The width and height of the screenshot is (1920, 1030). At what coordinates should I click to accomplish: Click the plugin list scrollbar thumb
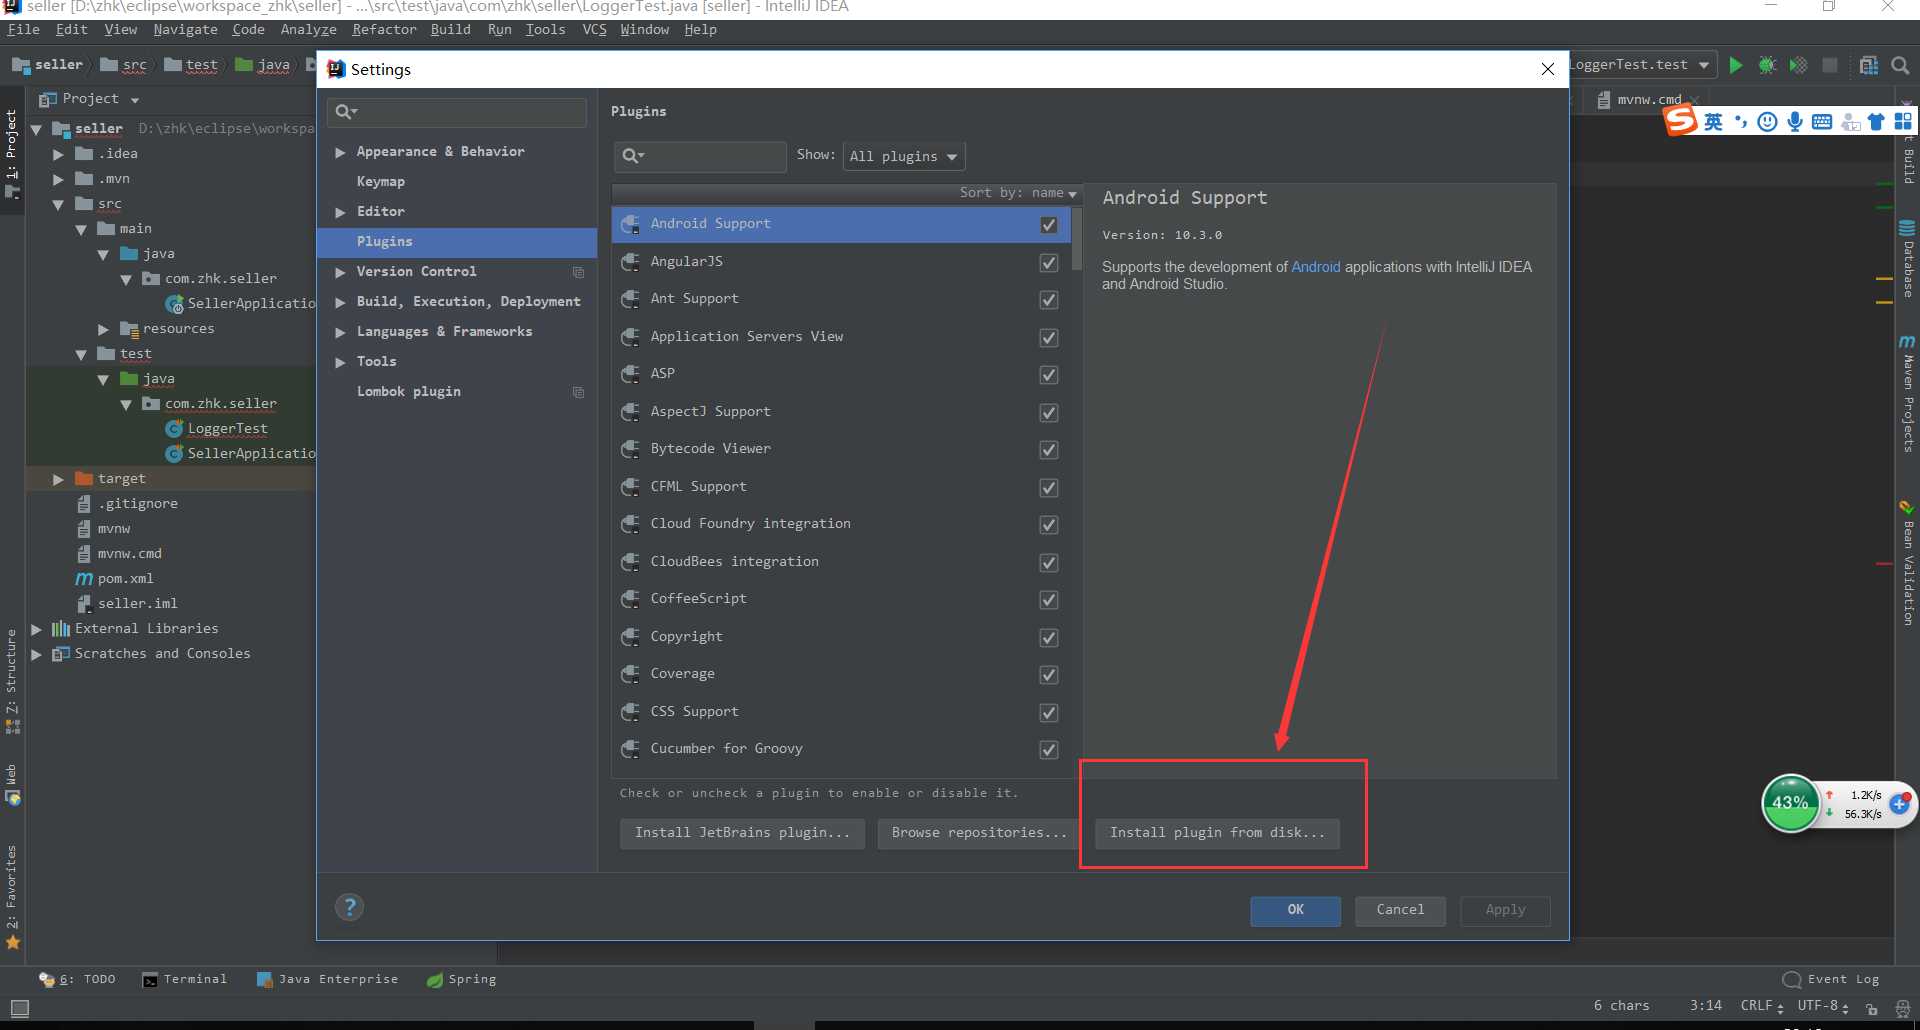tap(1077, 238)
